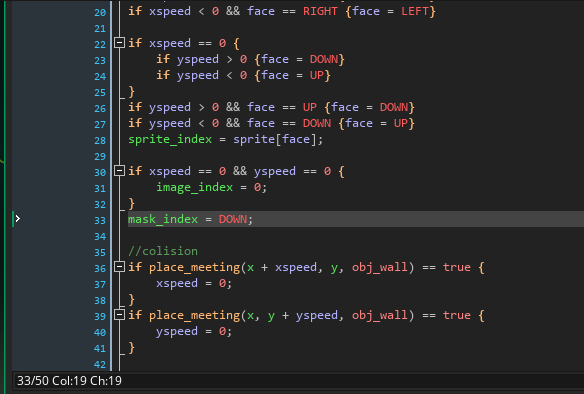Click 'obj_wall' on line 39
The image size is (584, 394).
(x=380, y=315)
